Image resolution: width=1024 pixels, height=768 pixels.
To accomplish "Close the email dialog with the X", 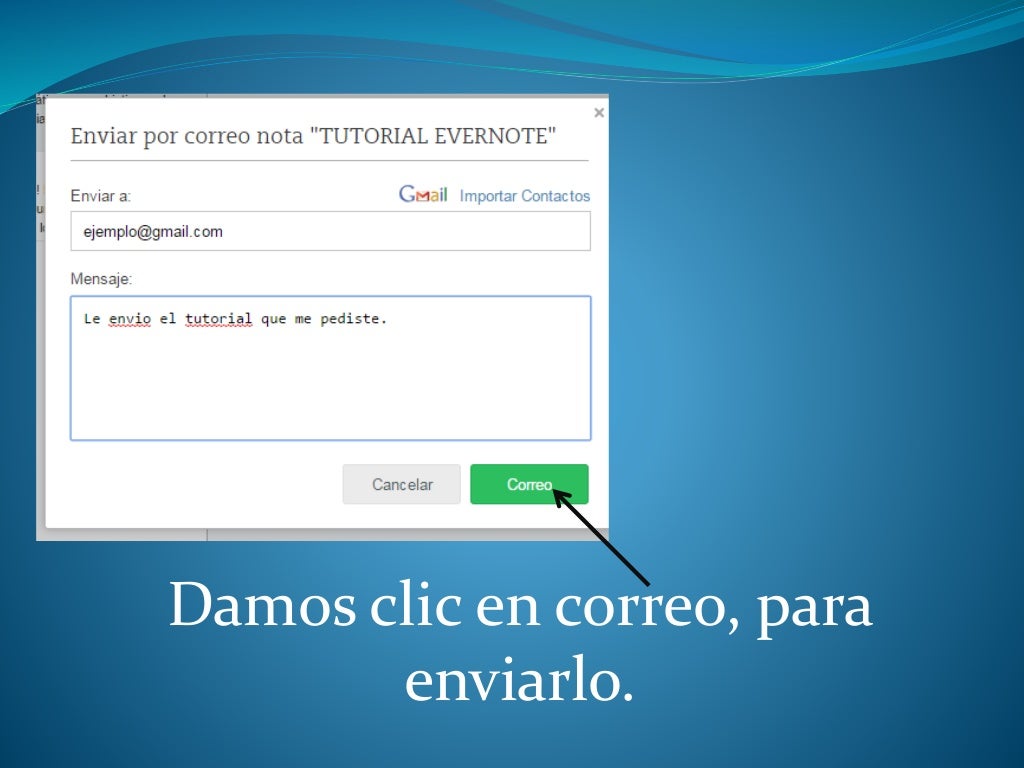I will (x=599, y=113).
